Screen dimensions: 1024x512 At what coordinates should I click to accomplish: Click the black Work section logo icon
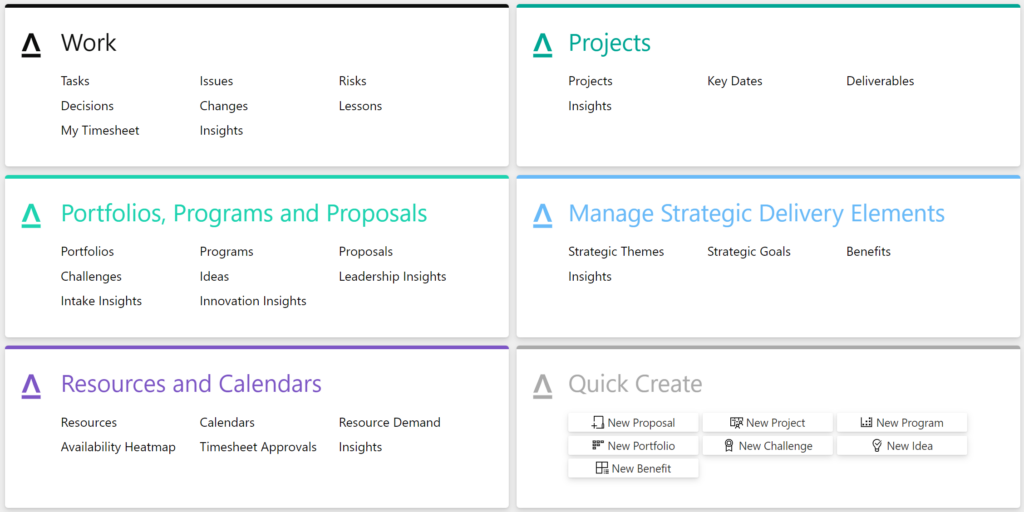click(31, 45)
